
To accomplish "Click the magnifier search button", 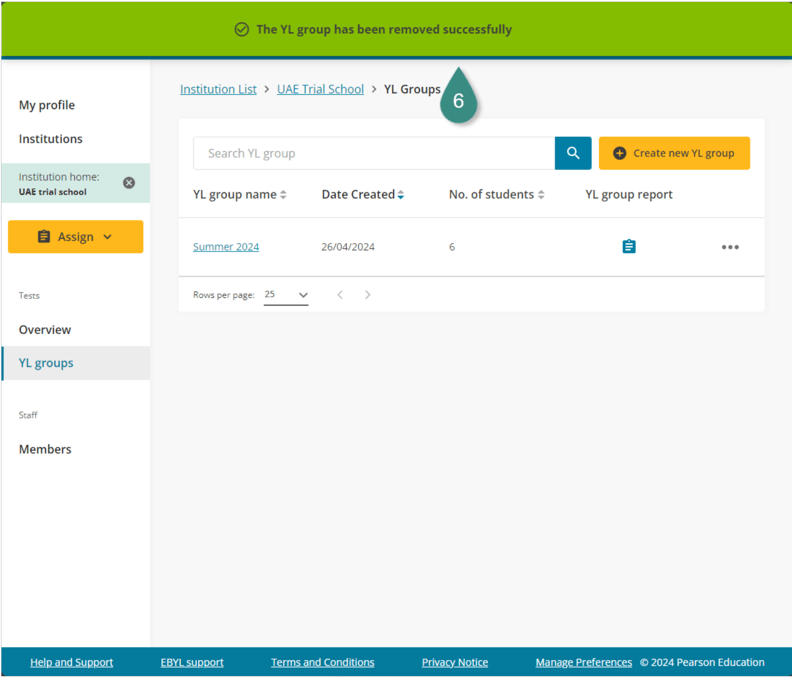I will pyautogui.click(x=573, y=153).
